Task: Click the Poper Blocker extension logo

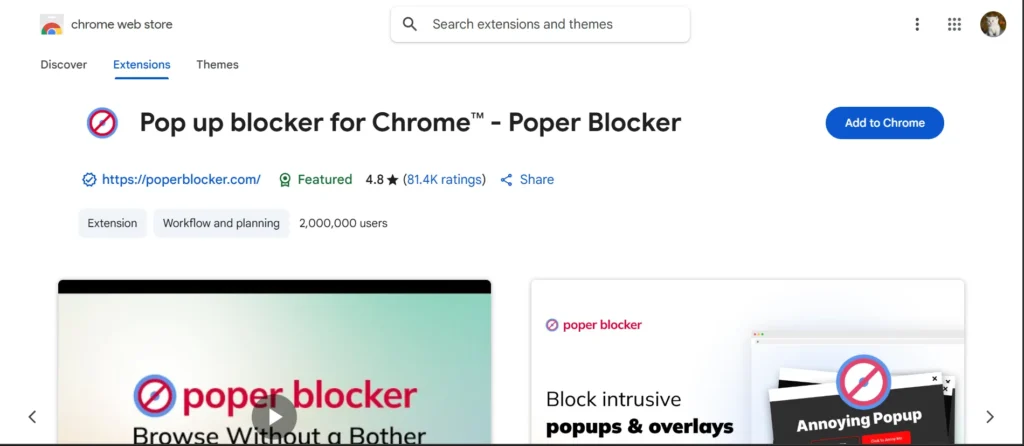Action: click(x=102, y=123)
